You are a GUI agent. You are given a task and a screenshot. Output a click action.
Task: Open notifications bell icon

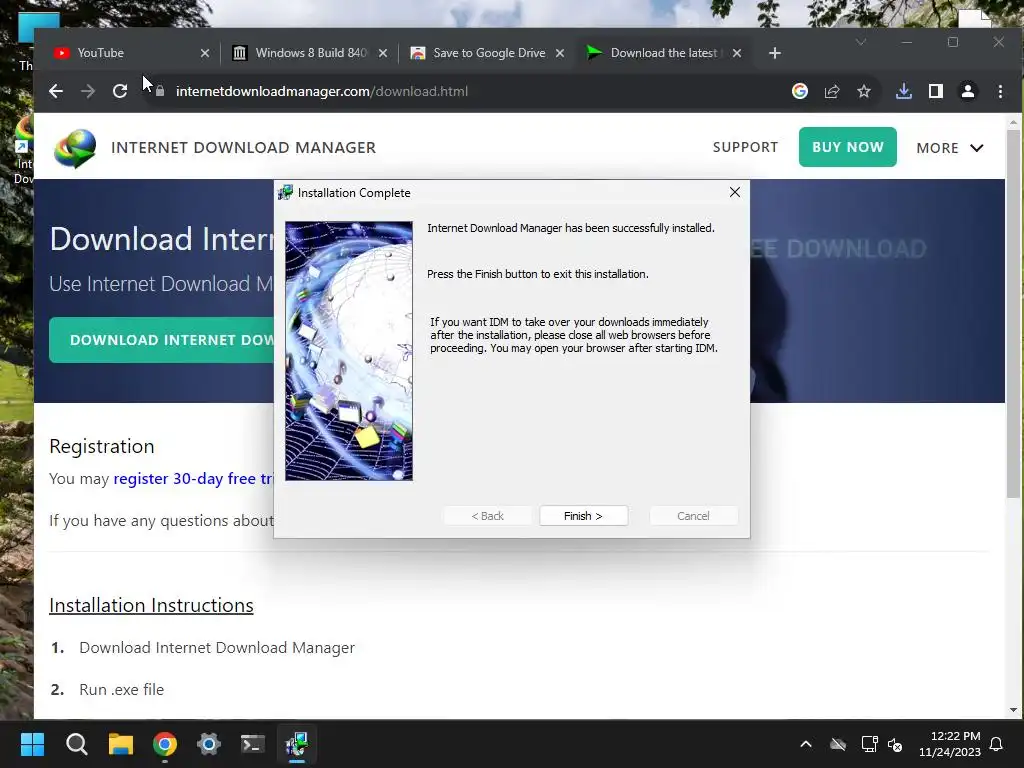(997, 744)
